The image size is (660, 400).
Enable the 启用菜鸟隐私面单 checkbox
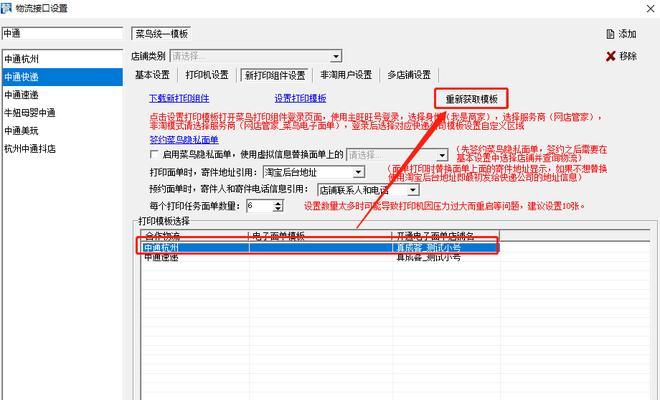(x=154, y=155)
